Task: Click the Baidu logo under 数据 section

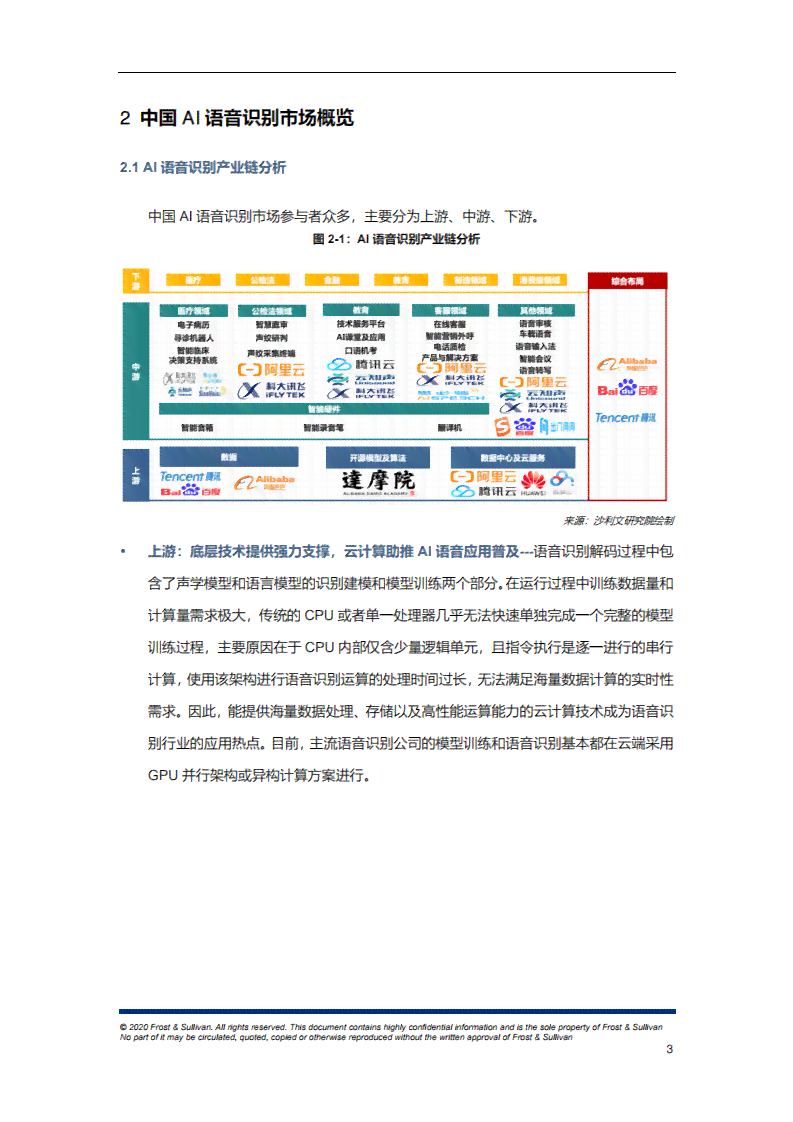Action: [190, 491]
